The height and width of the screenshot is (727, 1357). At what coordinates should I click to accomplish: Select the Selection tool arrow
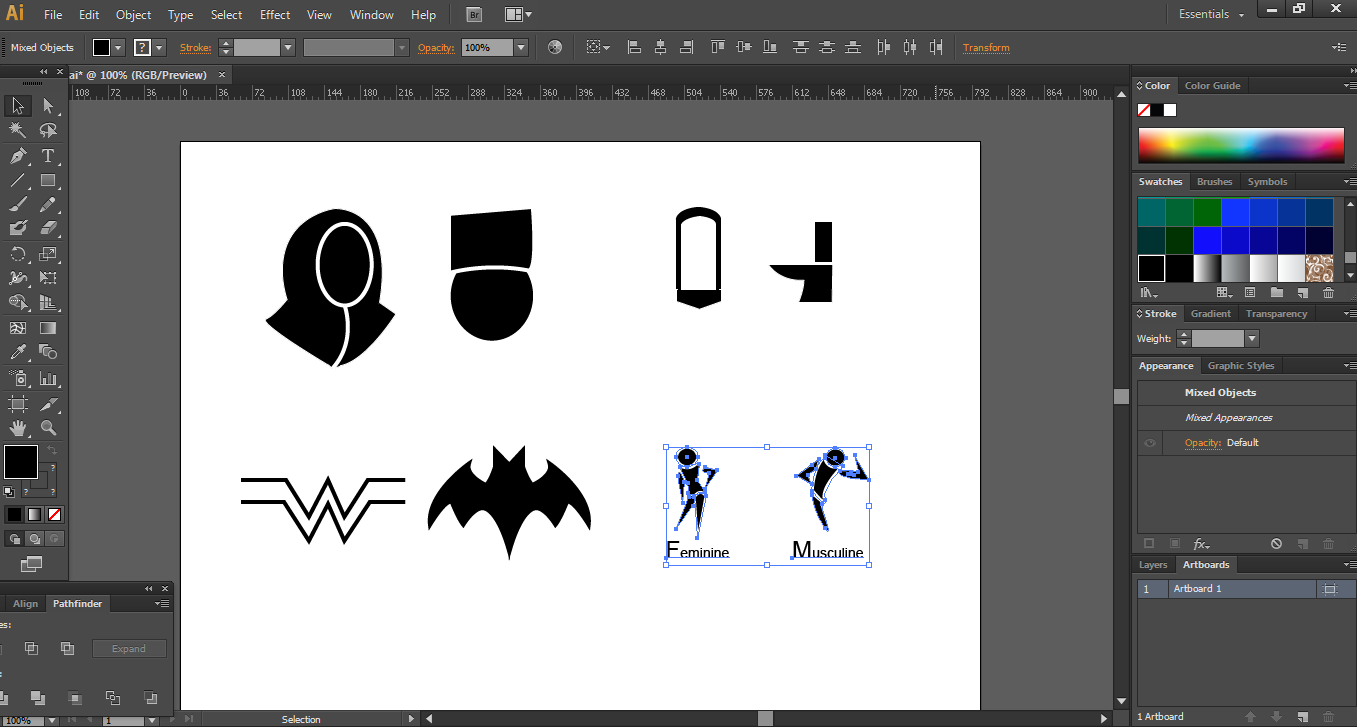pyautogui.click(x=18, y=105)
